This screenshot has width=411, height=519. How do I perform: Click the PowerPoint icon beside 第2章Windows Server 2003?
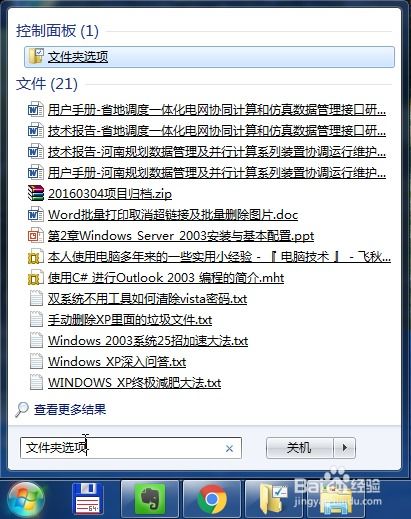(36, 235)
